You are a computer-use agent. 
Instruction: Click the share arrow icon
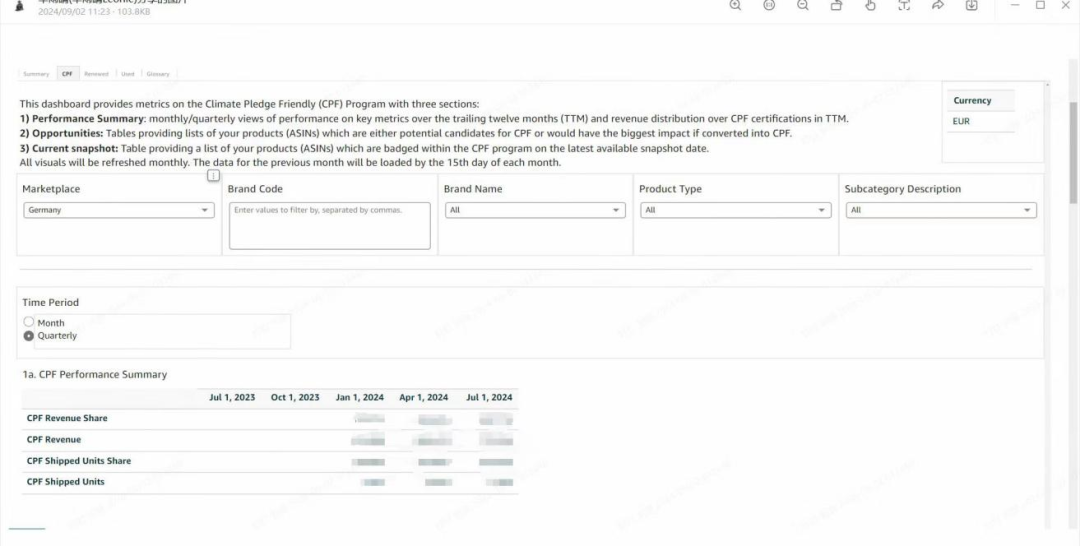pyautogui.click(x=938, y=6)
